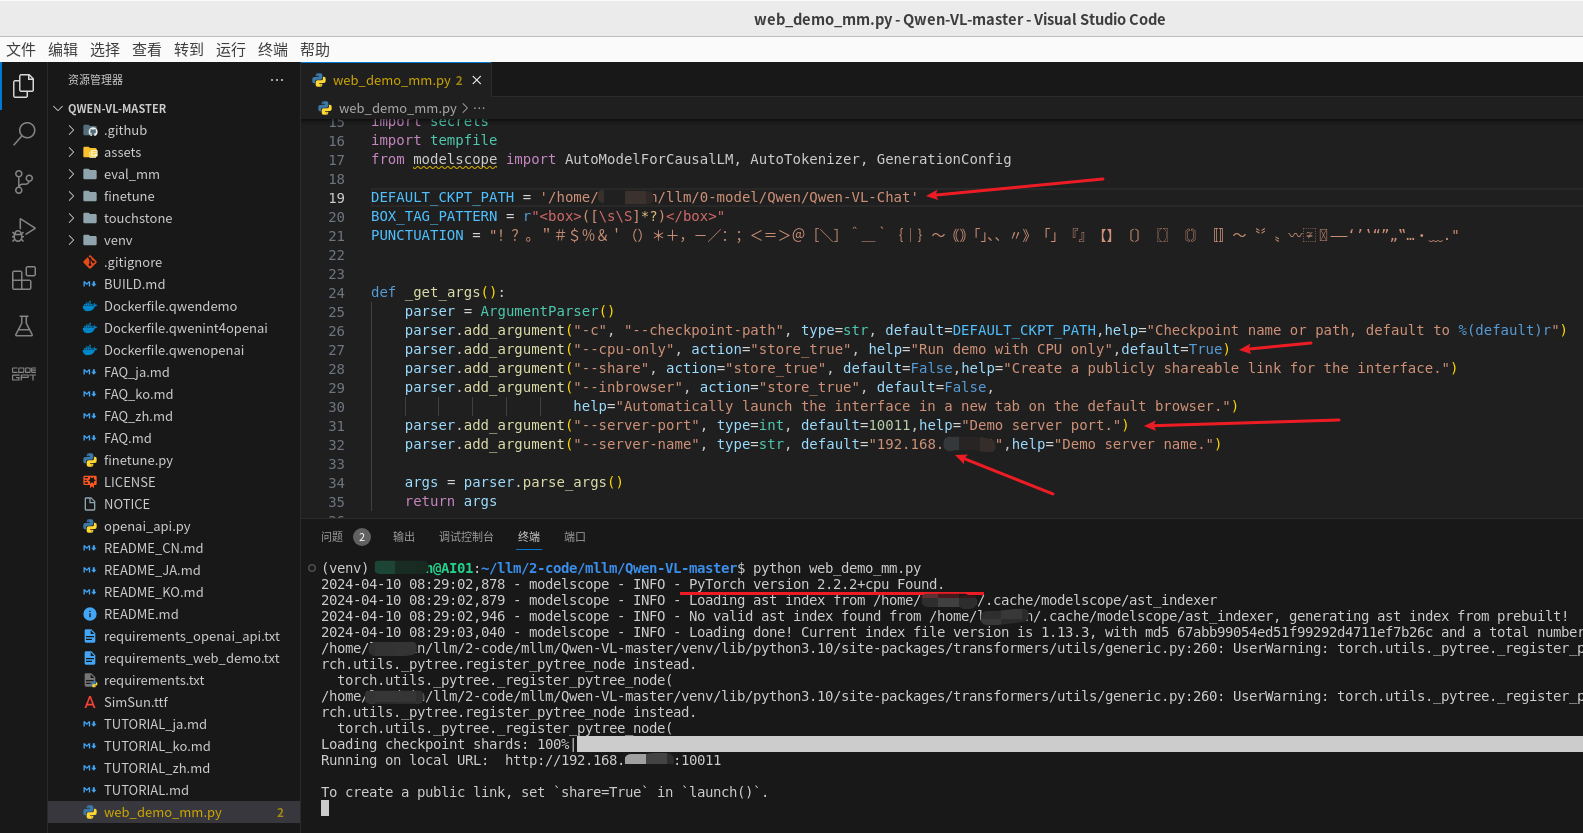This screenshot has height=833, width=1583.
Task: Switch to the 端口 (Ports) panel tab
Action: coord(575,537)
